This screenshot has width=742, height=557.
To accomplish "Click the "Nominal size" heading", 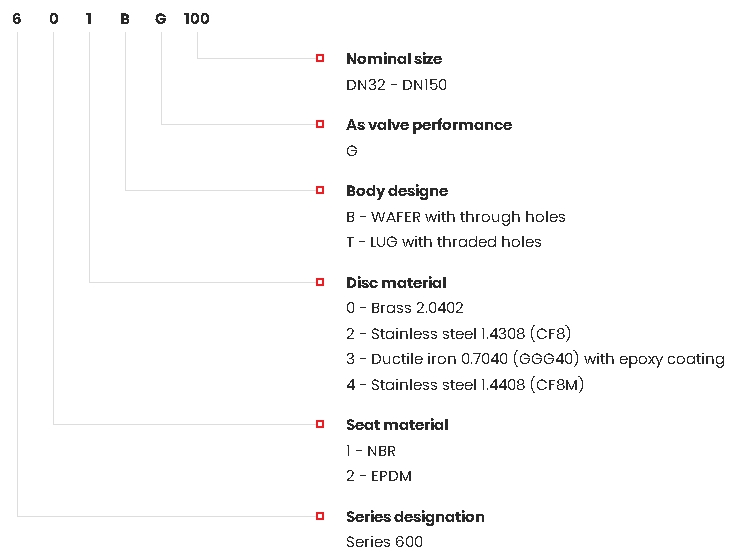I will point(394,59).
